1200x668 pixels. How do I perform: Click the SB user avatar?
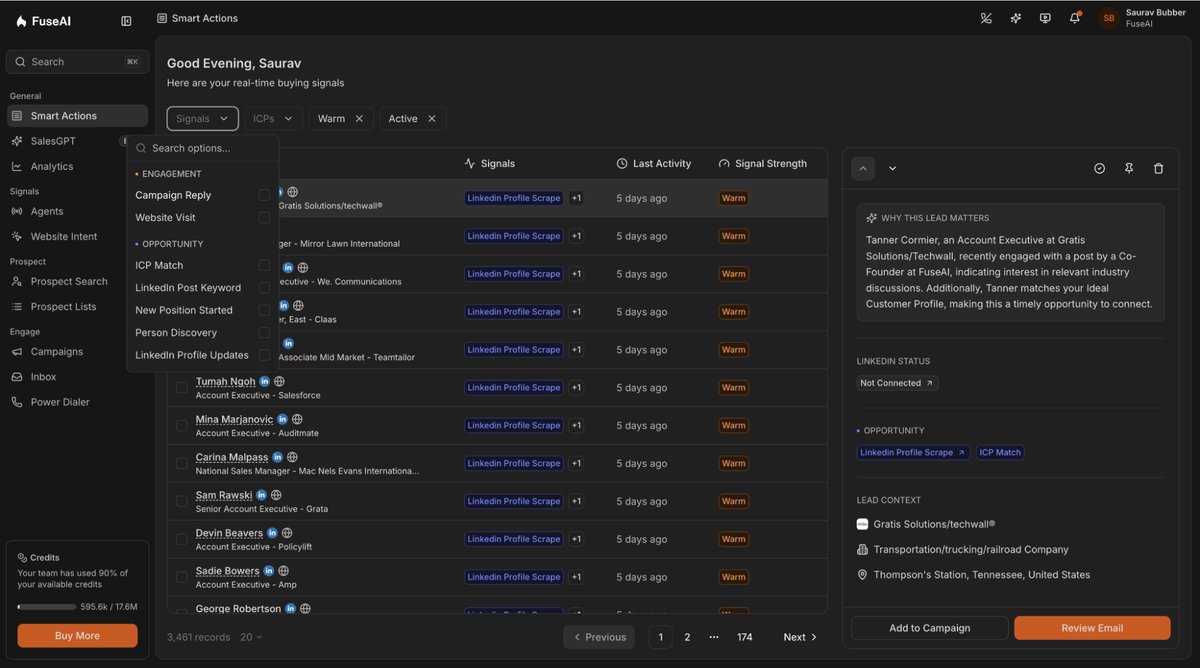click(1108, 18)
